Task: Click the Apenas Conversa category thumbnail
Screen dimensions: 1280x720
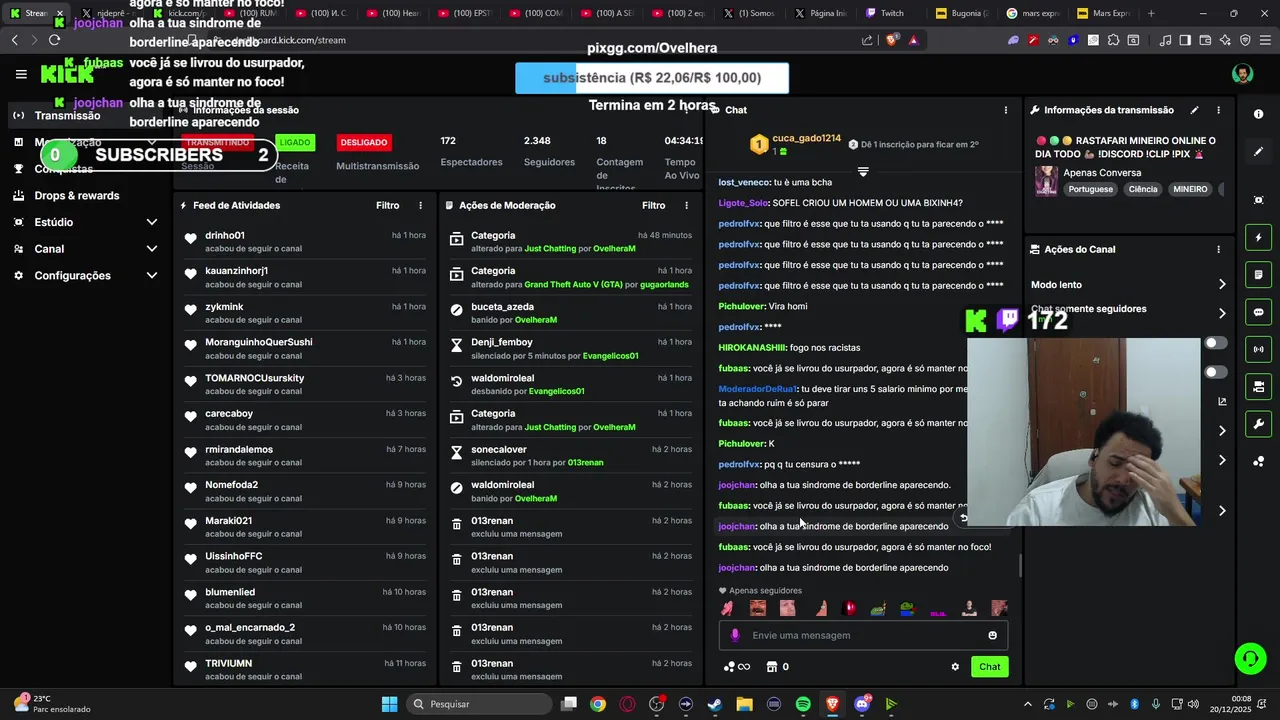Action: click(1046, 181)
